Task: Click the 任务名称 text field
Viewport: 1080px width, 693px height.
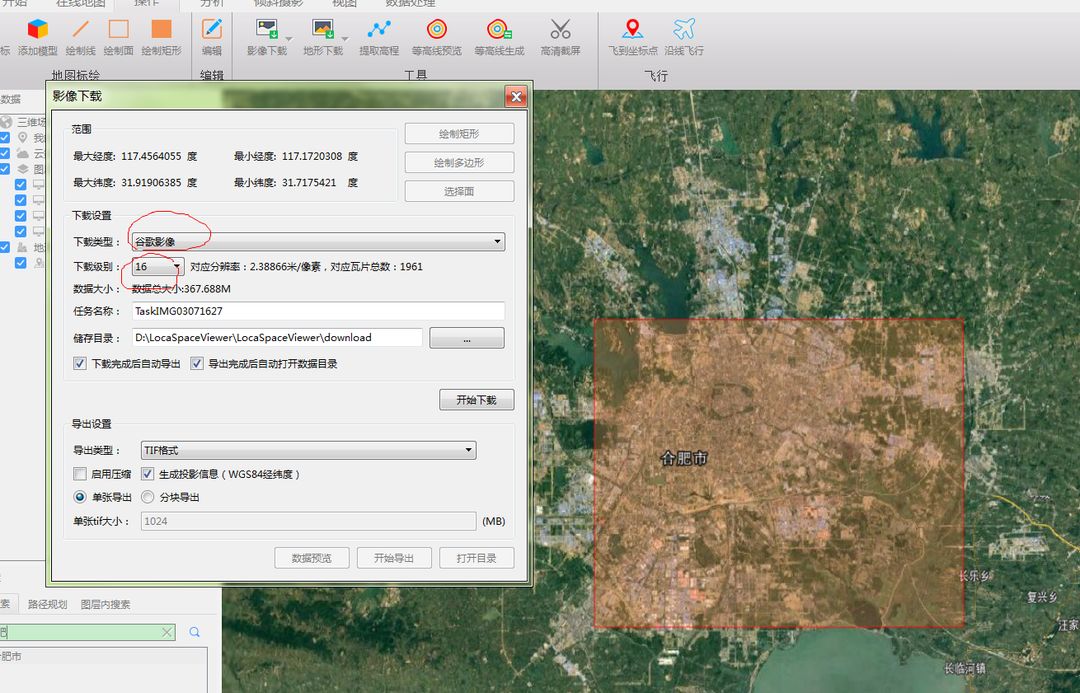Action: click(x=317, y=311)
